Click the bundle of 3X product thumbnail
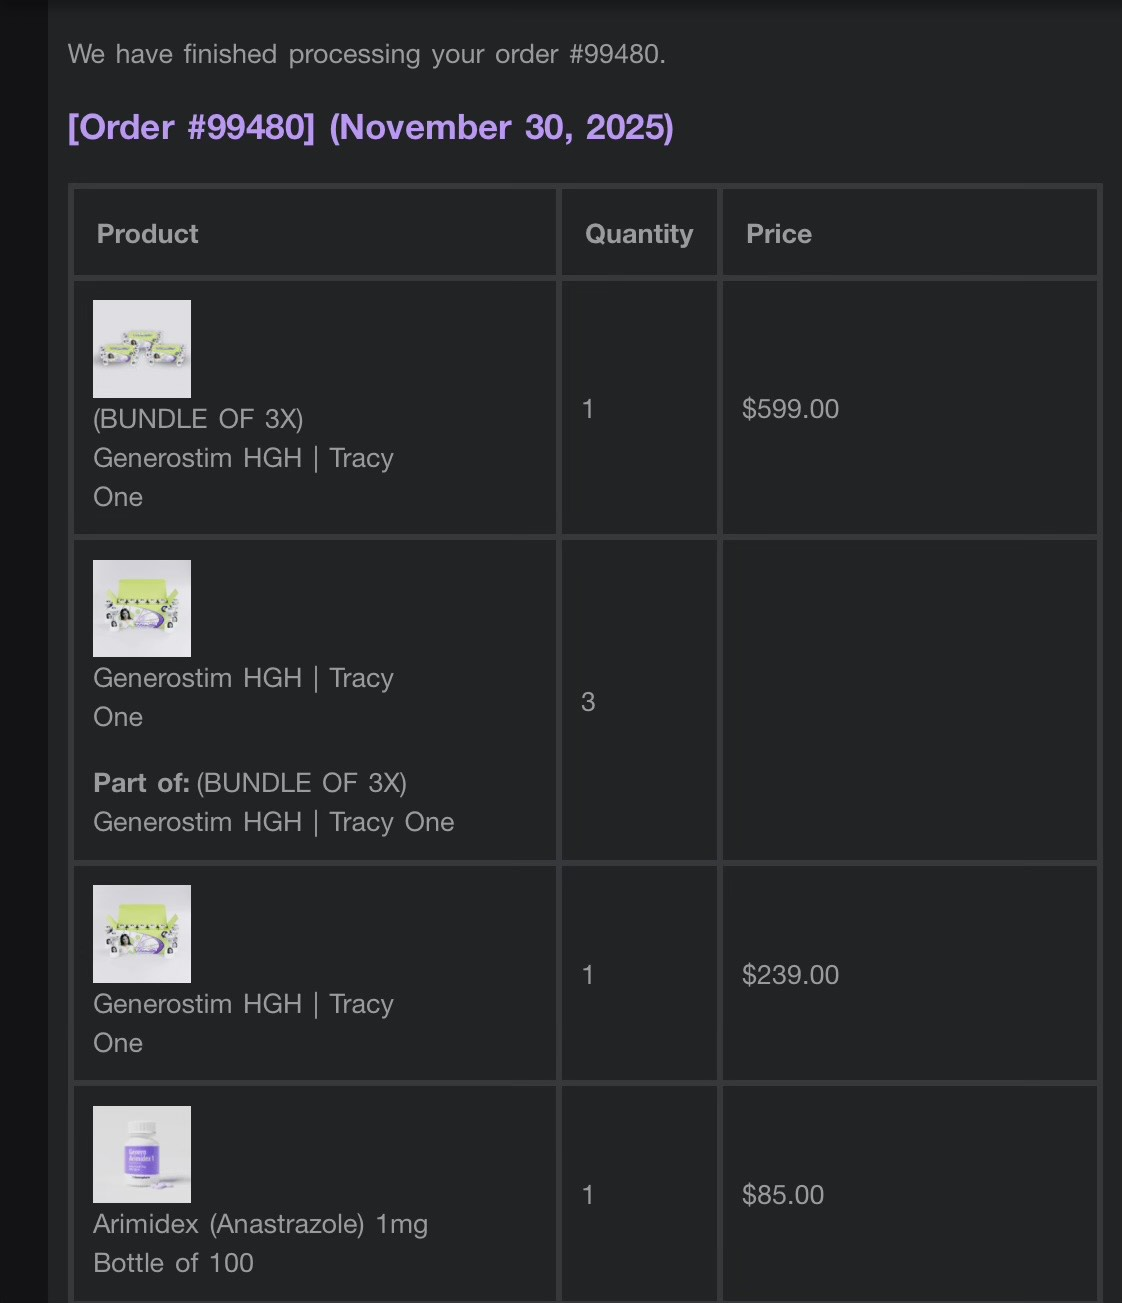 pyautogui.click(x=142, y=349)
